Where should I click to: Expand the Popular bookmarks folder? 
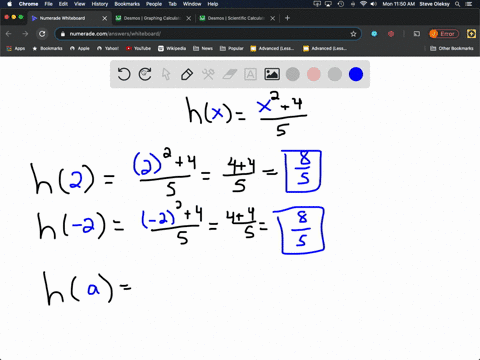[x=232, y=48]
